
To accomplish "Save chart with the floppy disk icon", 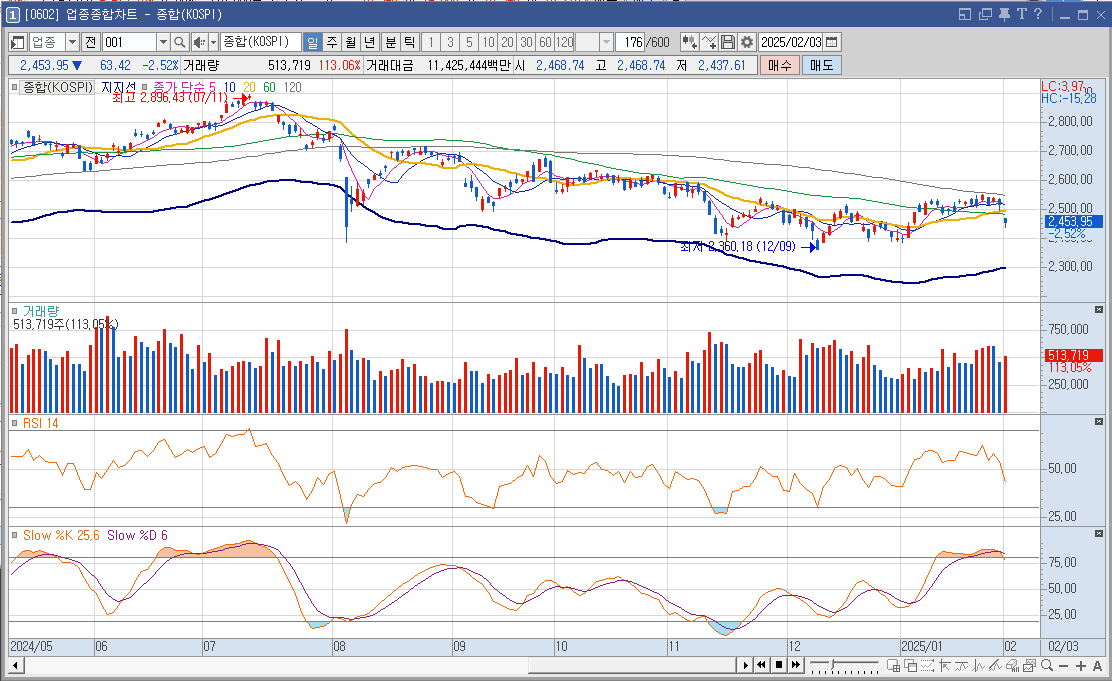I will [x=728, y=43].
